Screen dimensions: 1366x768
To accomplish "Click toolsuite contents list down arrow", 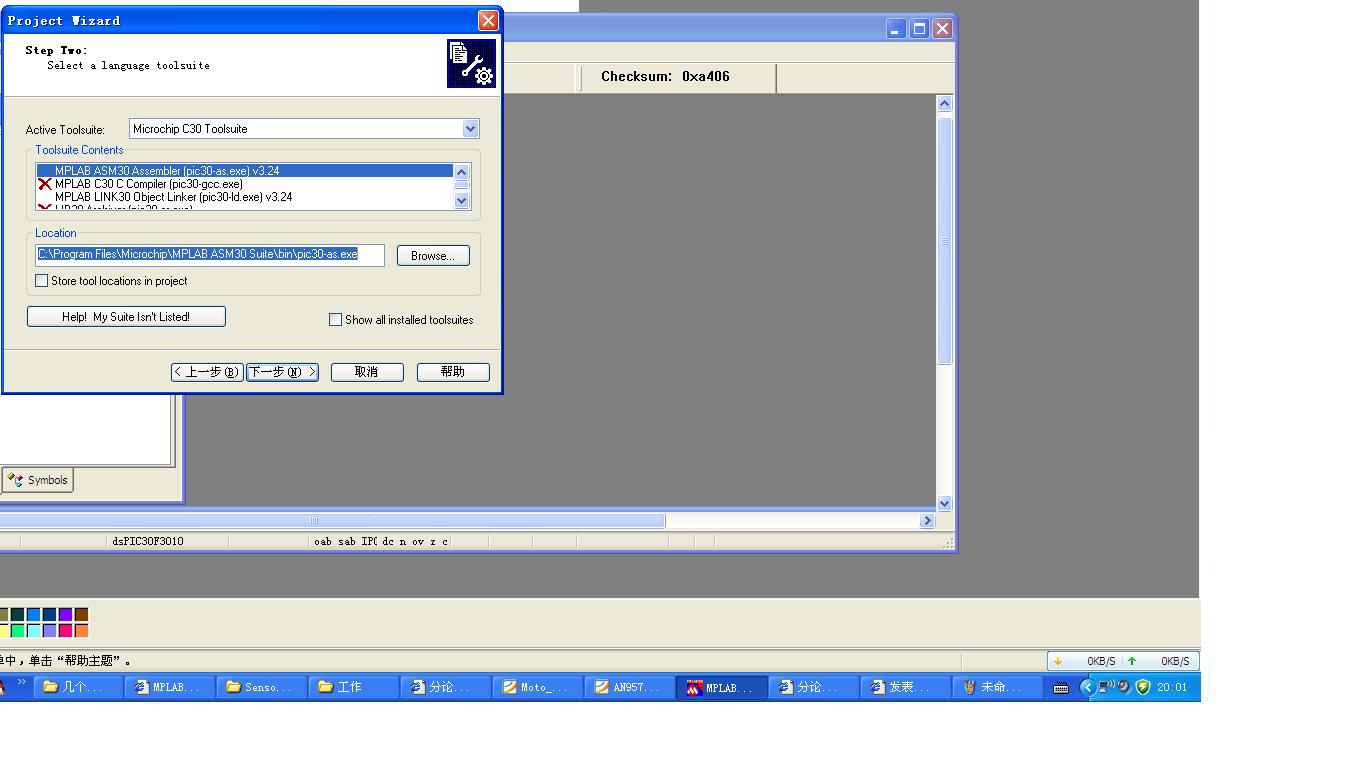I will (x=461, y=200).
